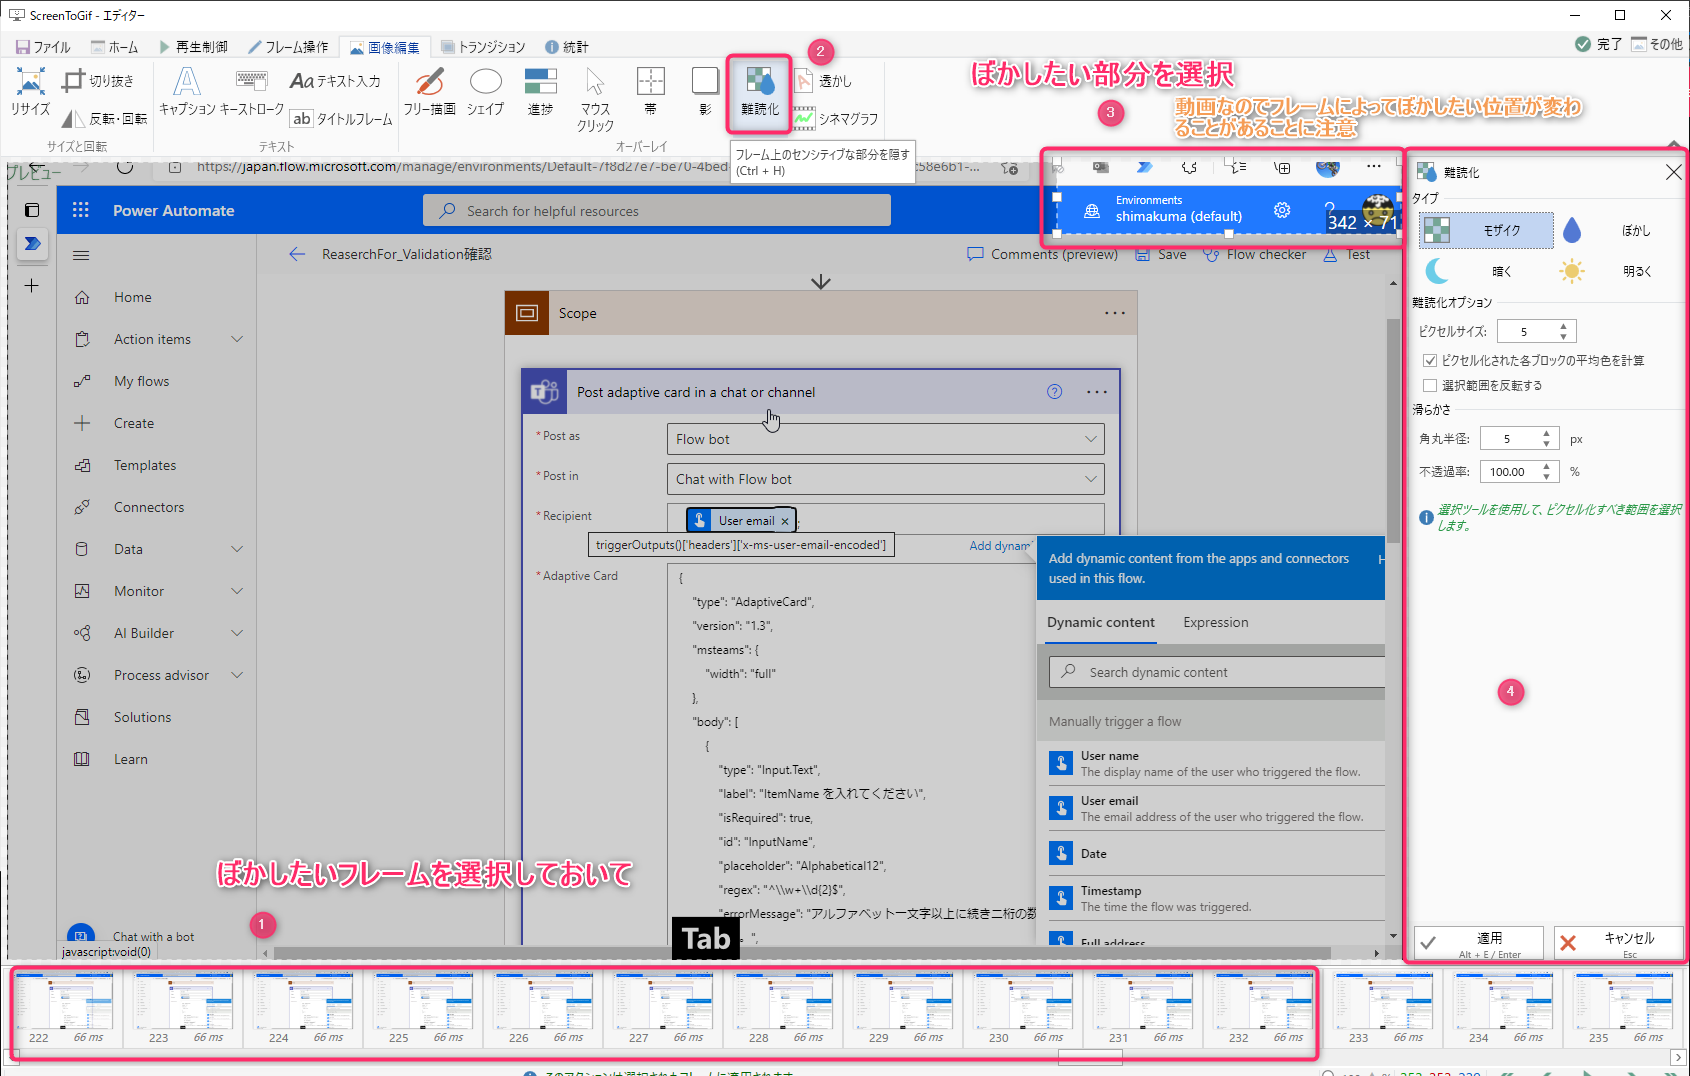Click the 完了 (done) button
The image size is (1690, 1076).
point(1598,44)
